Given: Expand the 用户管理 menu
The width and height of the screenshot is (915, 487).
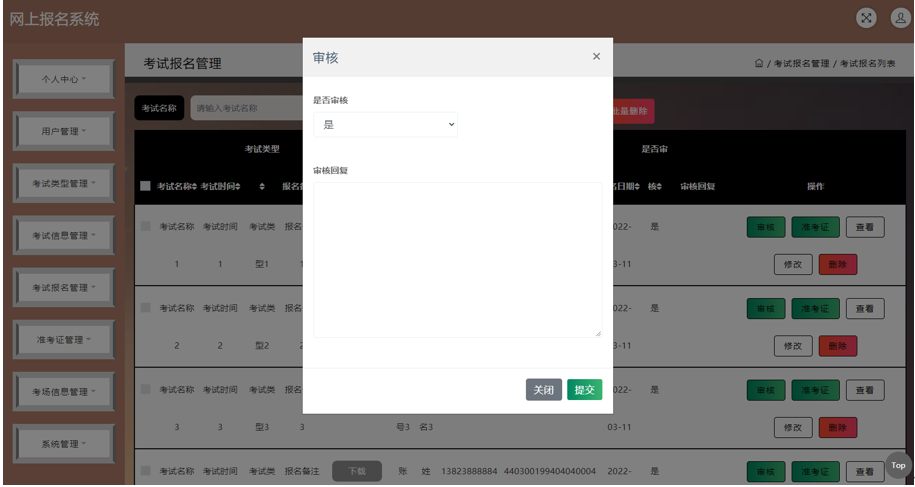Looking at the screenshot, I should pos(64,131).
